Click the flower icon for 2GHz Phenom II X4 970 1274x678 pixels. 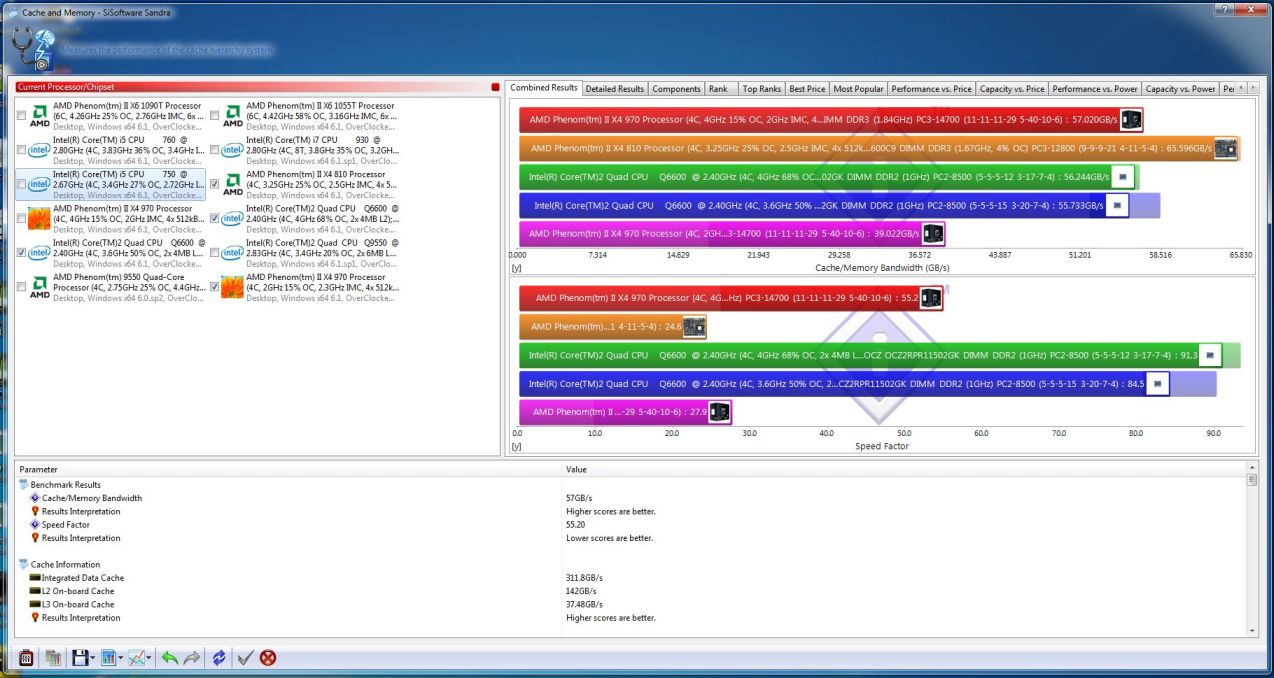pyautogui.click(x=233, y=287)
